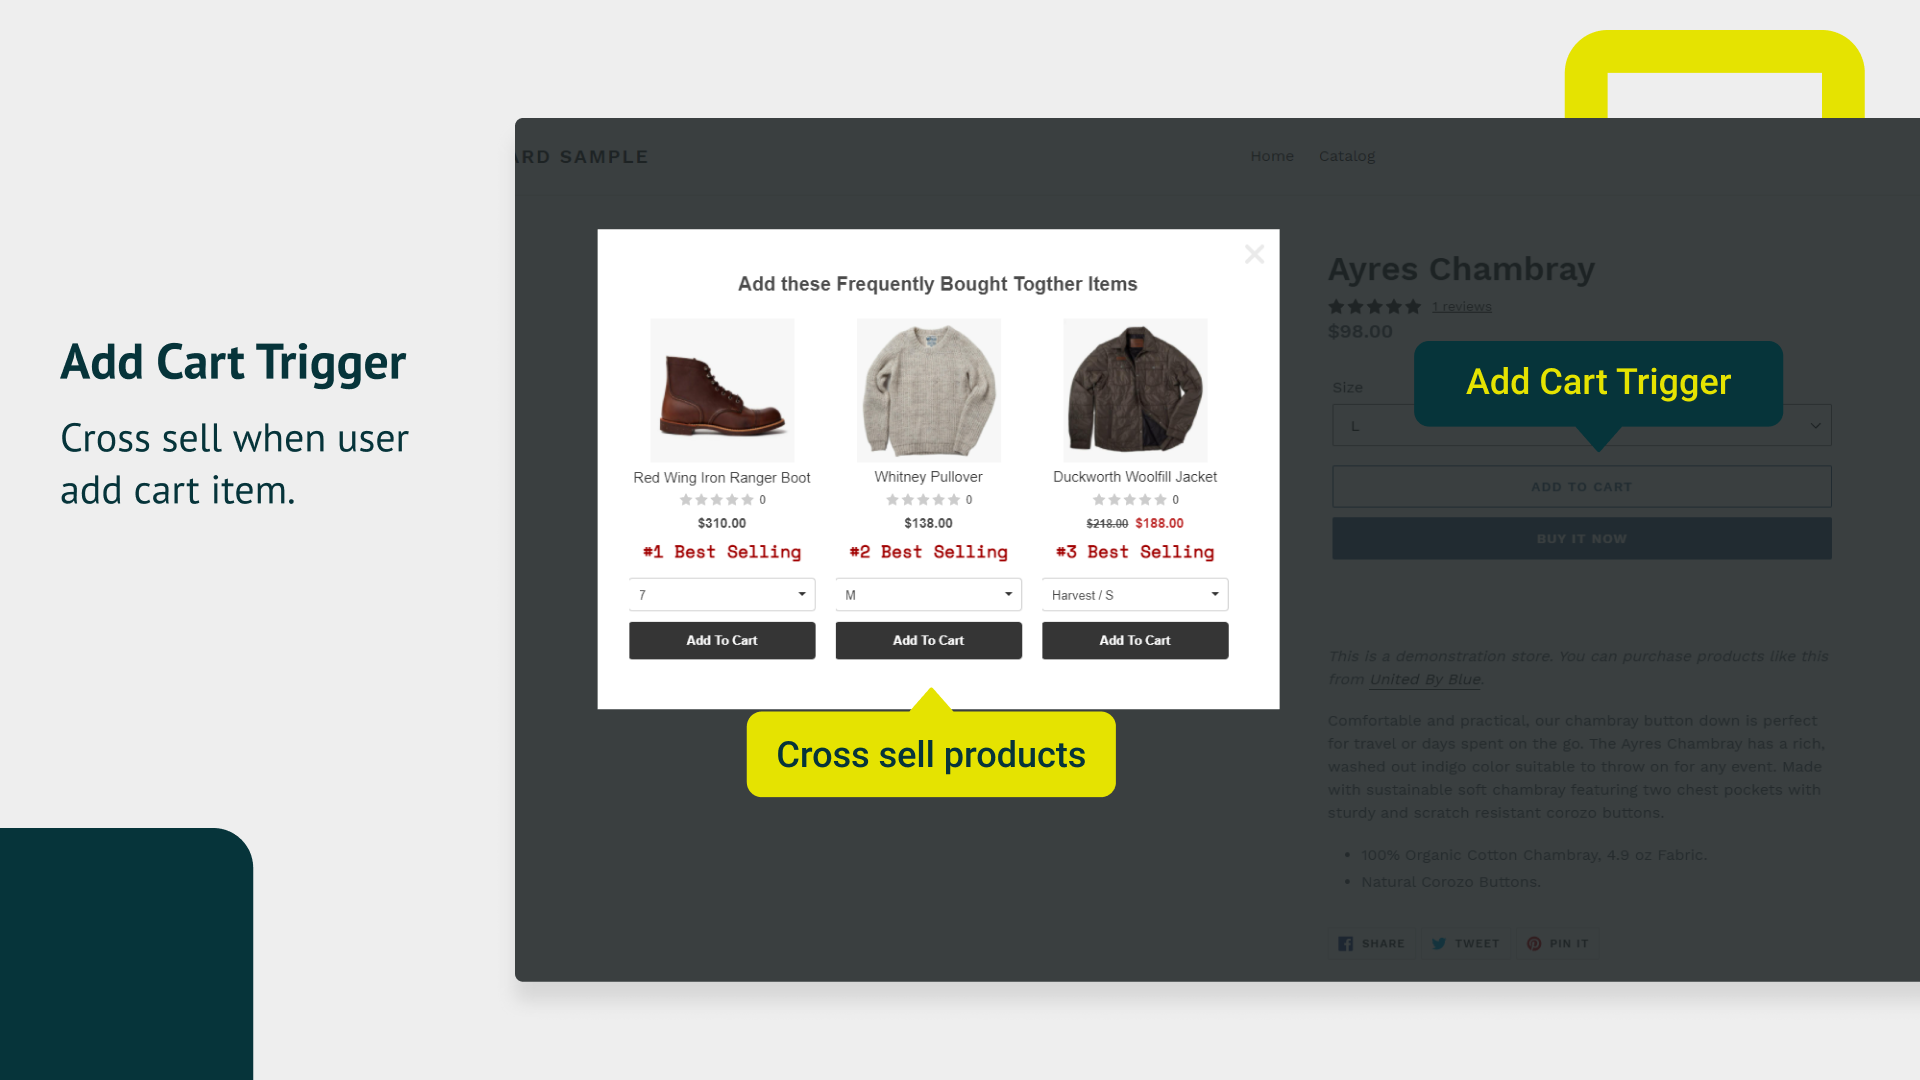Click Duckworth Jacket star rating
Image resolution: width=1920 pixels, height=1080 pixels.
point(1130,500)
